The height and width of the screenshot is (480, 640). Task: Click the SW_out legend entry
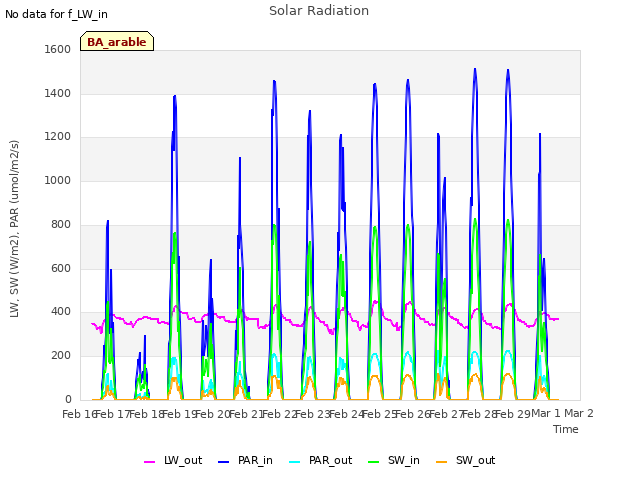[x=466, y=461]
